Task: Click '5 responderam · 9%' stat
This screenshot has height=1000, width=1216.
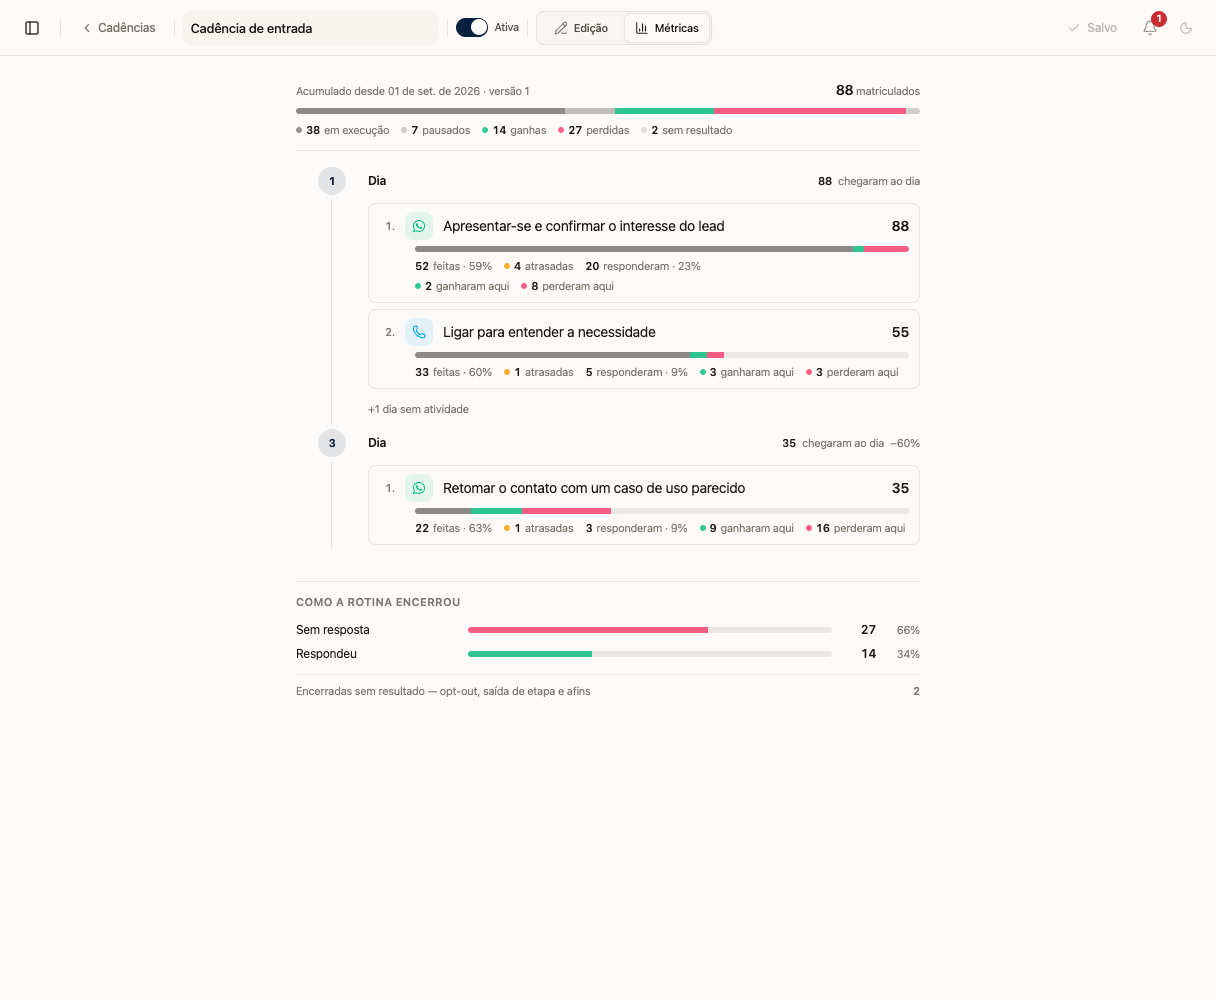Action: [x=637, y=372]
